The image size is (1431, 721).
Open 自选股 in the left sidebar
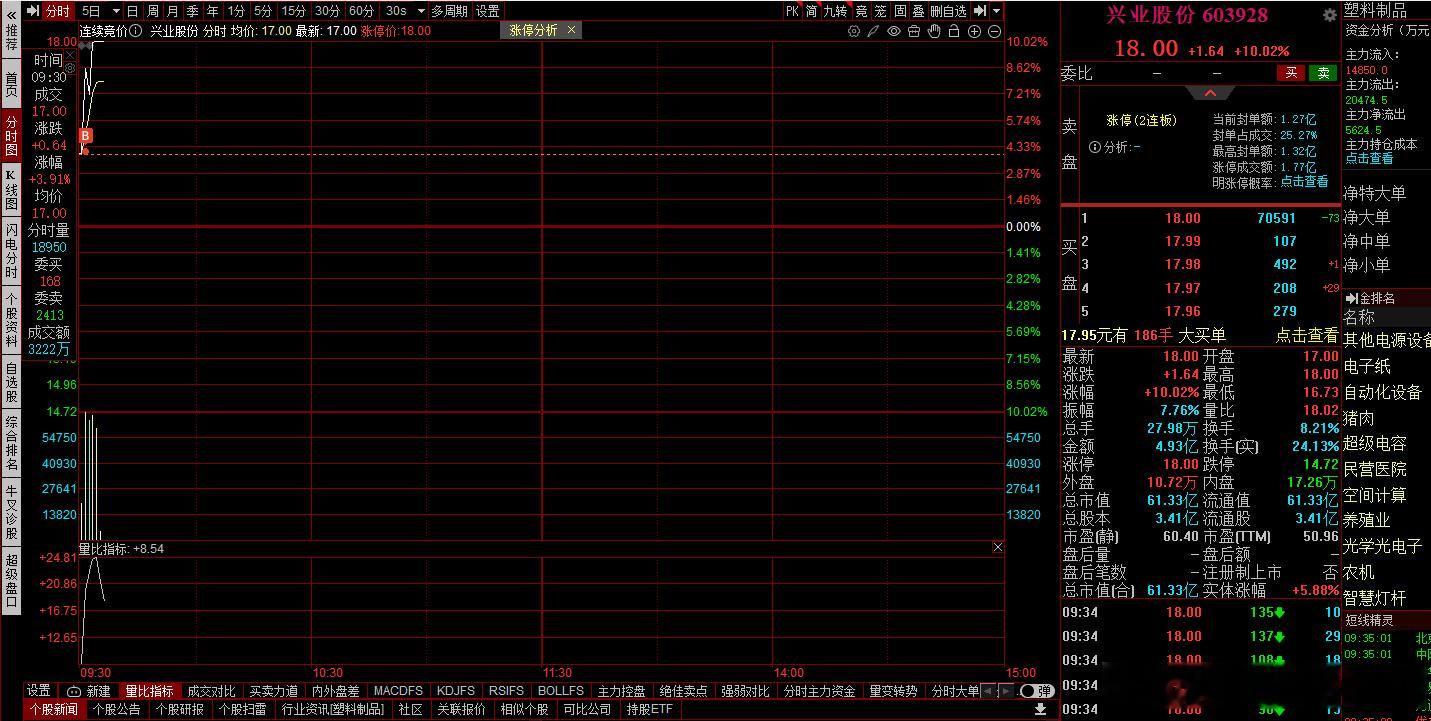point(11,382)
